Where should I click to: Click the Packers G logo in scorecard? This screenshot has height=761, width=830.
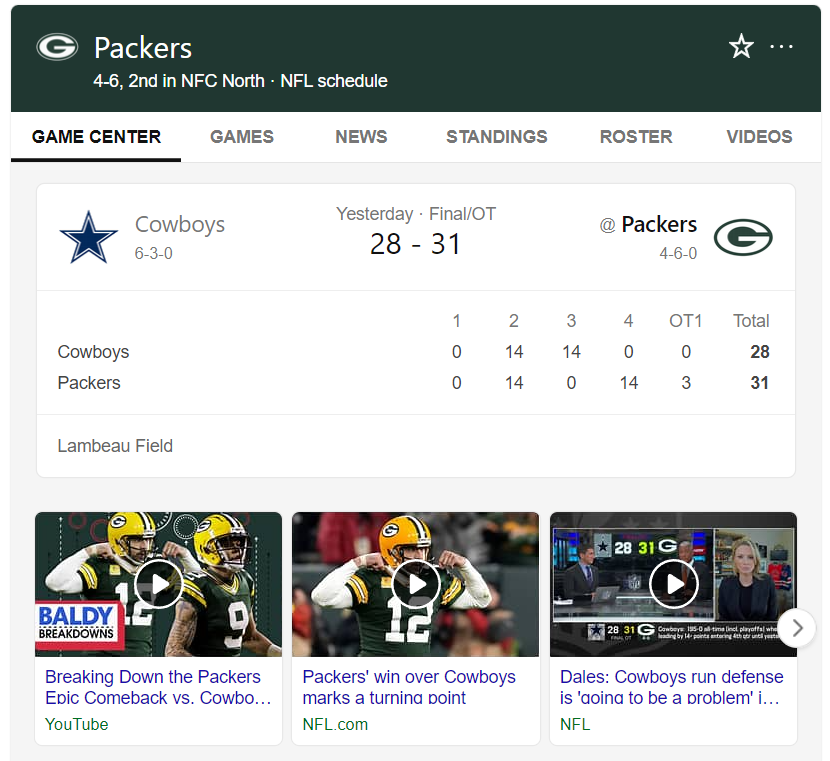(x=743, y=238)
